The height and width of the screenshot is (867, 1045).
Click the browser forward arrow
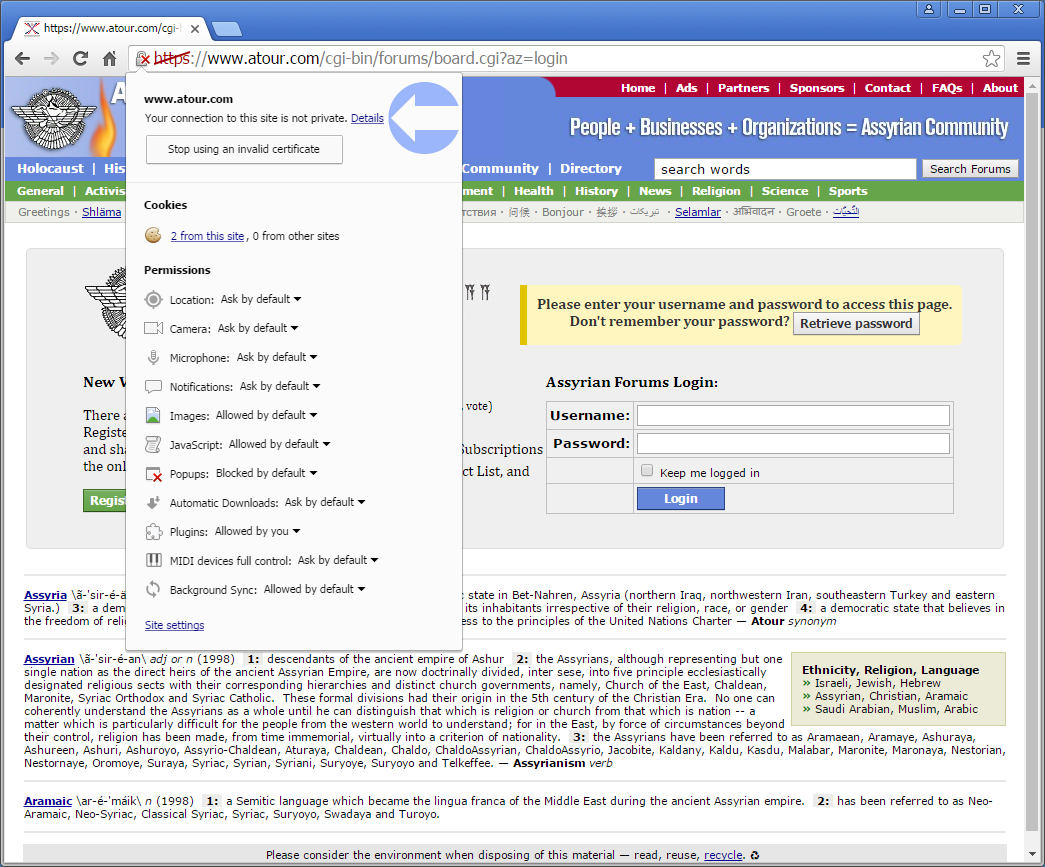[51, 59]
